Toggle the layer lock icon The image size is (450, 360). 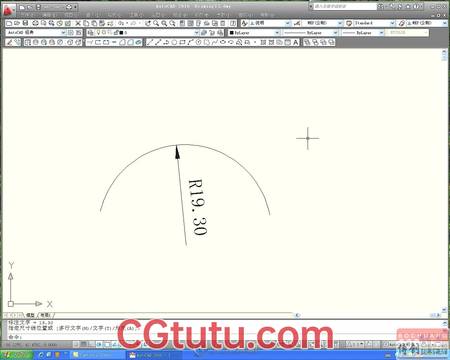(x=116, y=33)
